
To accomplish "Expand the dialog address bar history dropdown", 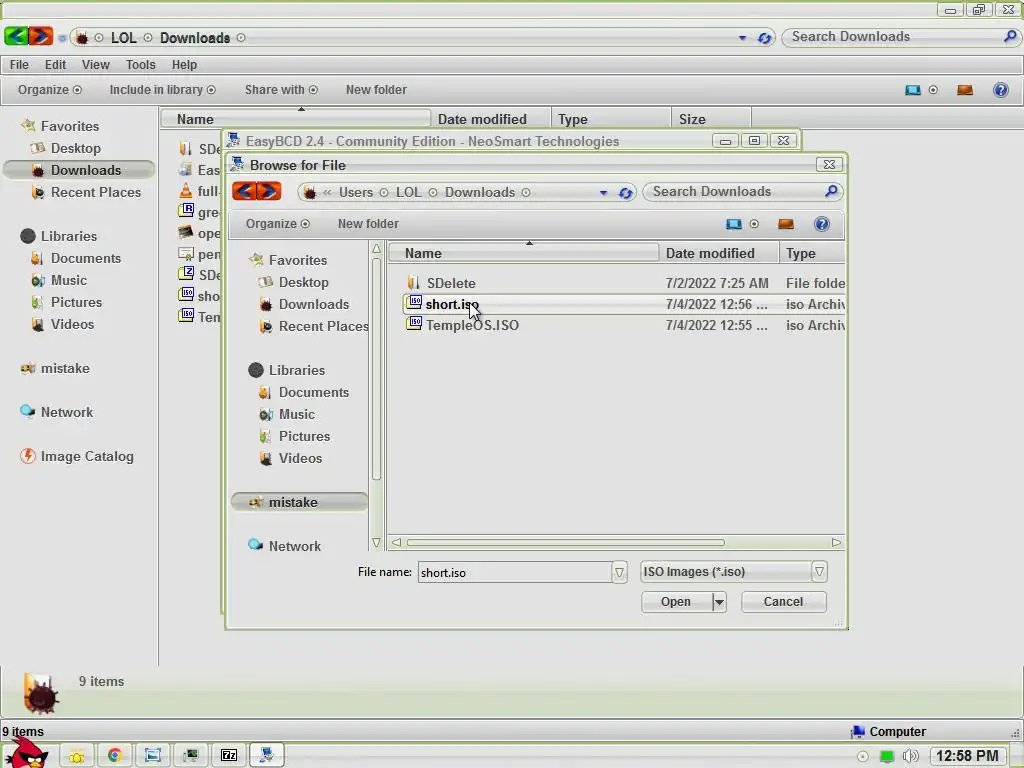I will [x=603, y=193].
